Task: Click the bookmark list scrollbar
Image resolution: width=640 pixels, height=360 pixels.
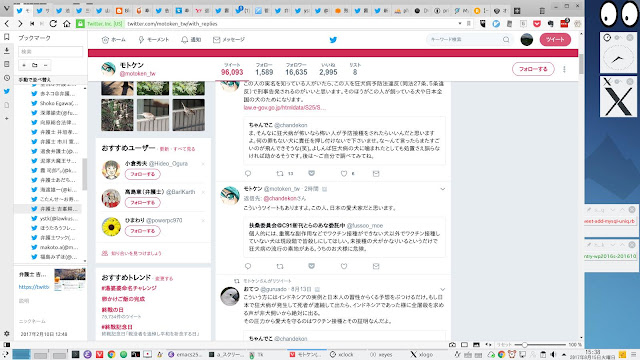Action: coord(84,173)
